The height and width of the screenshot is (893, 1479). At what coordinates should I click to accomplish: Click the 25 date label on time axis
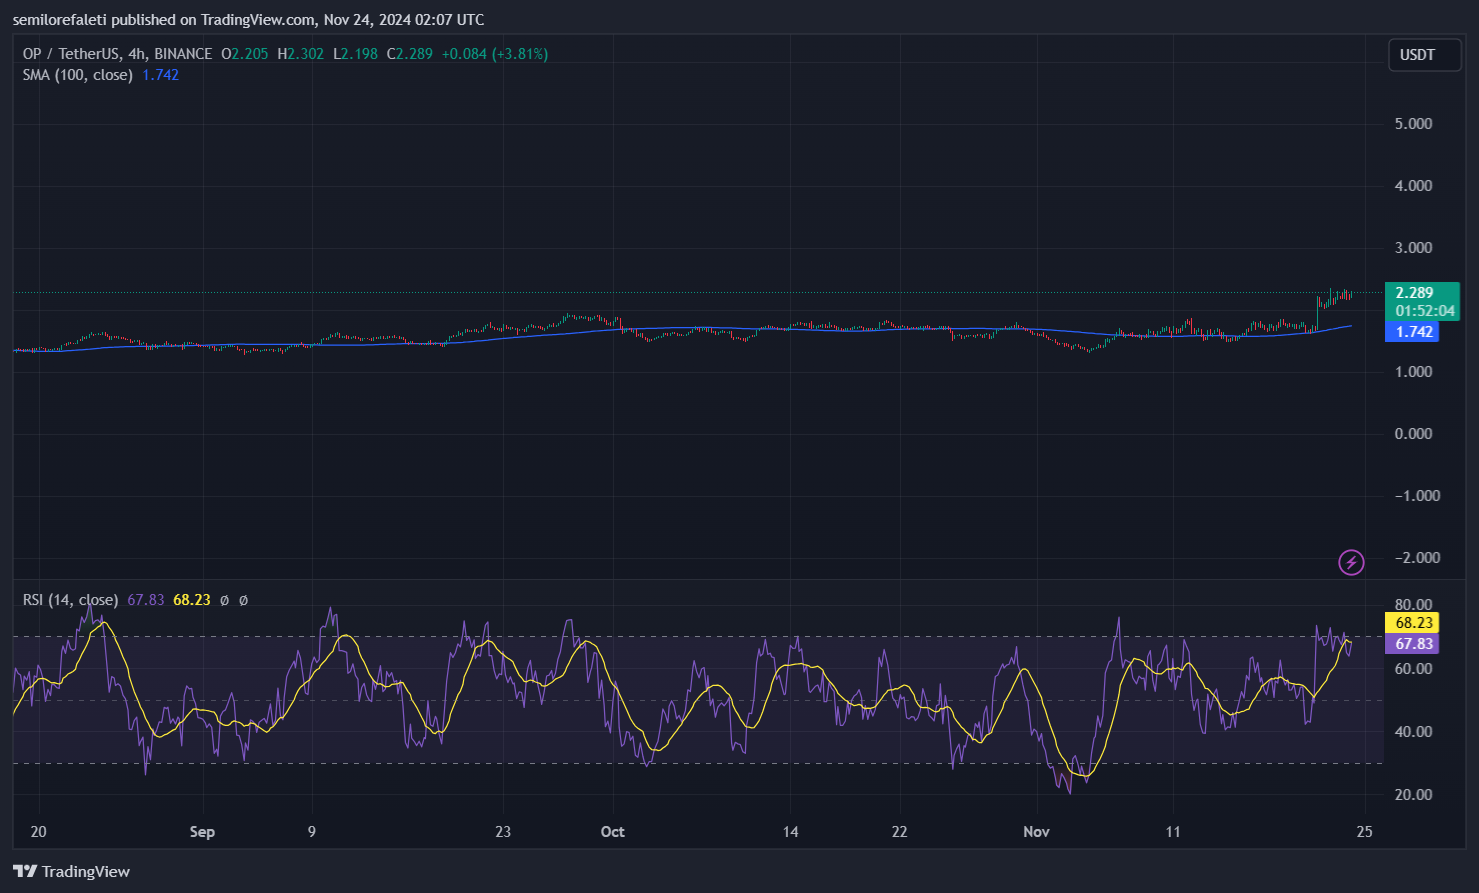[1365, 832]
